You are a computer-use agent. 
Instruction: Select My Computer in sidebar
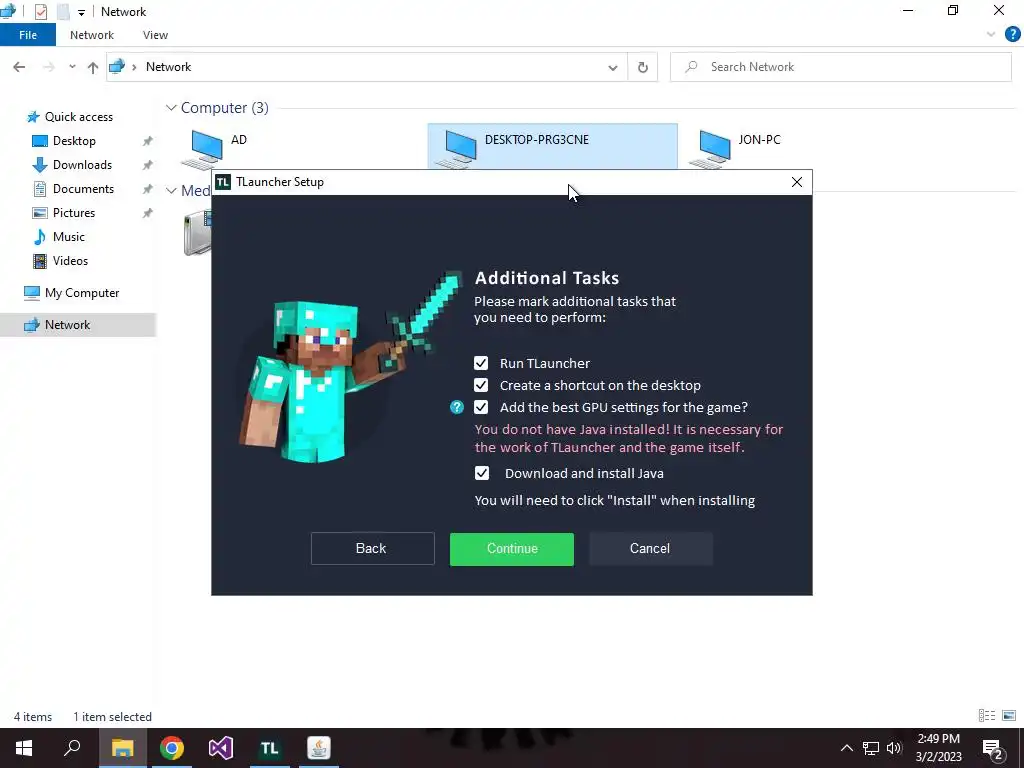pyautogui.click(x=82, y=293)
